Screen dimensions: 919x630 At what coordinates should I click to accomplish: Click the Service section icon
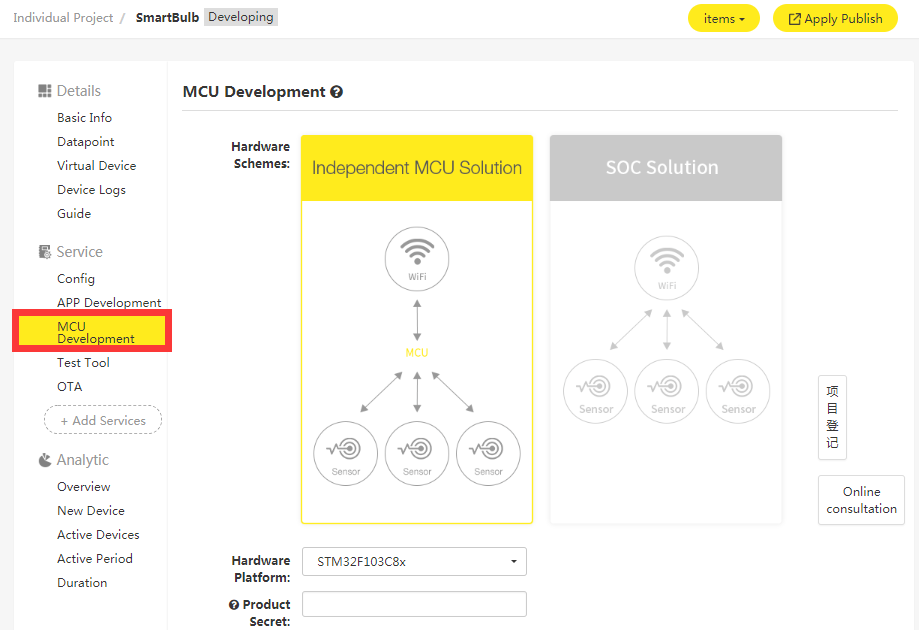(44, 251)
